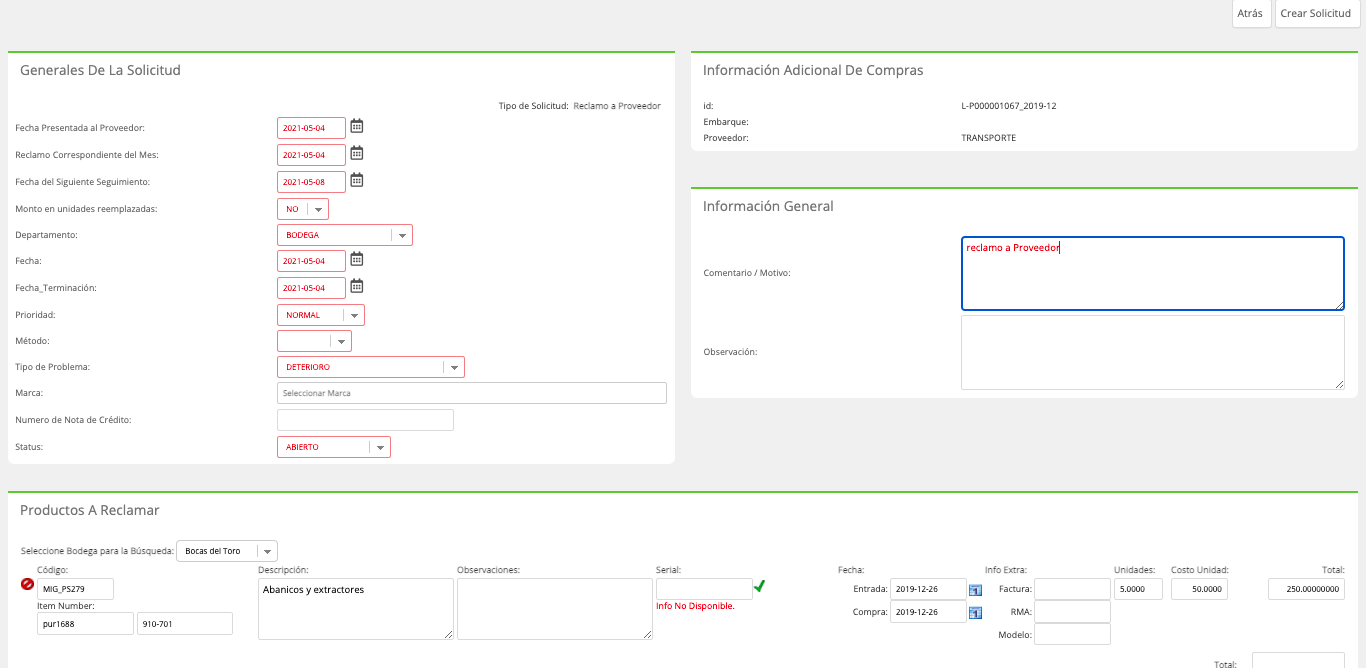The image size is (1366, 668).
Task: Click the Crear Solicitud button
Action: [1316, 14]
